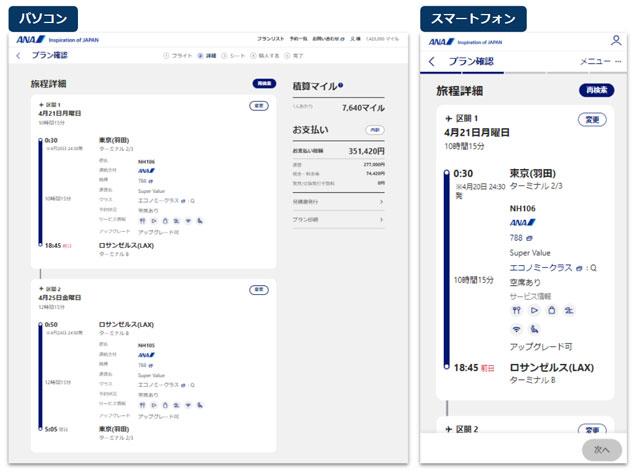This screenshot has height=471, width=640.
Task: Click the meal service icon in smartphone view
Action: 517,311
